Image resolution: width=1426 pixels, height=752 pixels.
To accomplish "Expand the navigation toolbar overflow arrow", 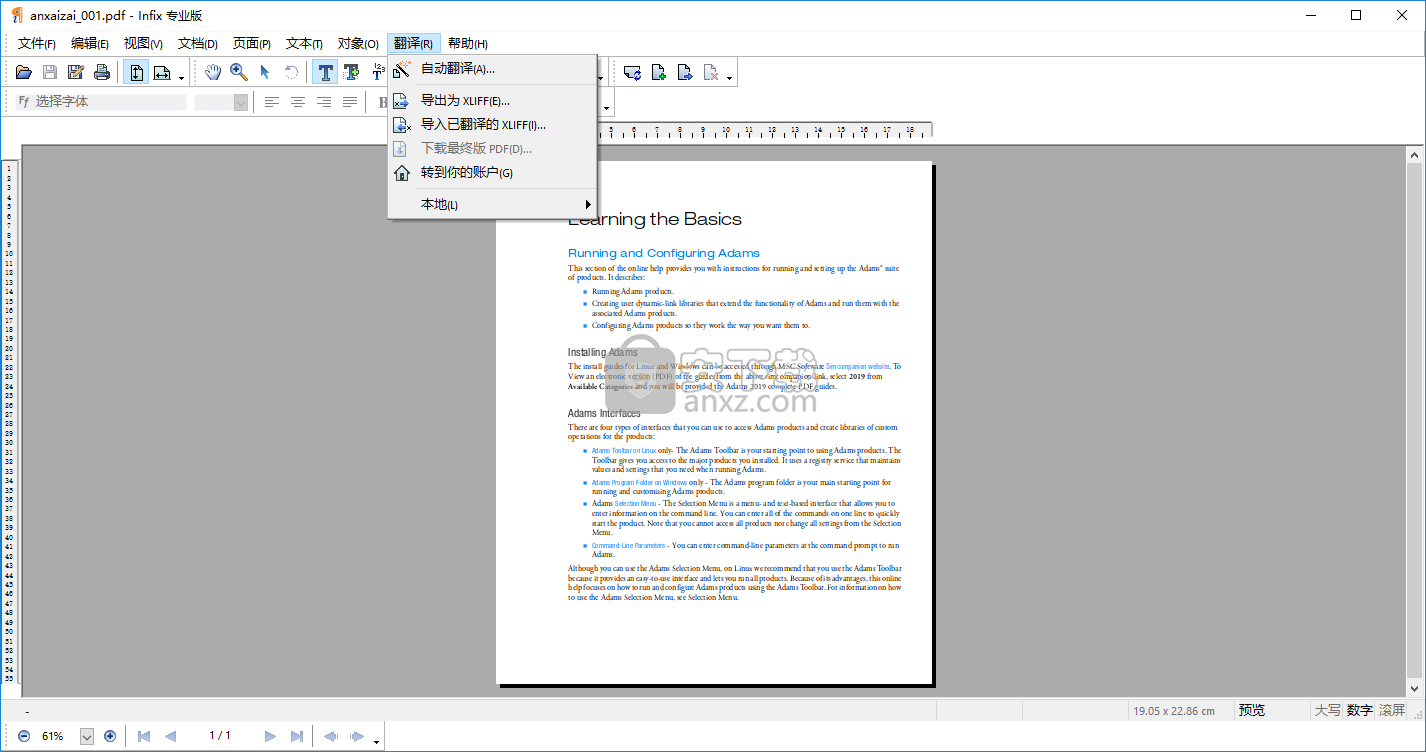I will pyautogui.click(x=376, y=741).
